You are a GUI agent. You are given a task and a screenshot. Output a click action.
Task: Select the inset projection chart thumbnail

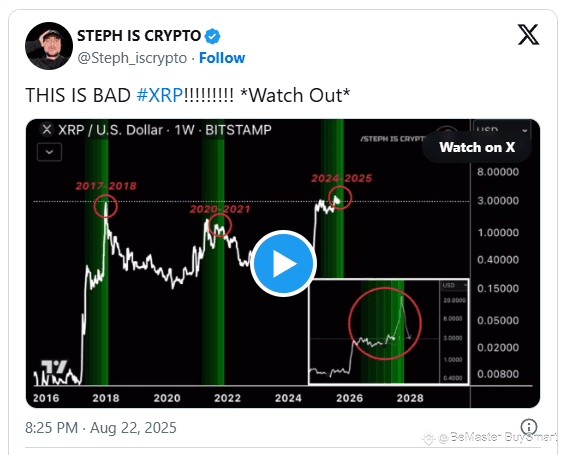click(389, 332)
